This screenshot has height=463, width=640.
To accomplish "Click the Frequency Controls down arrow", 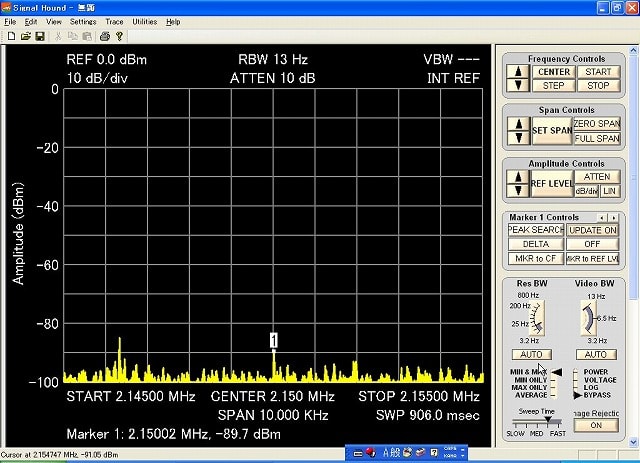I will pyautogui.click(x=518, y=85).
